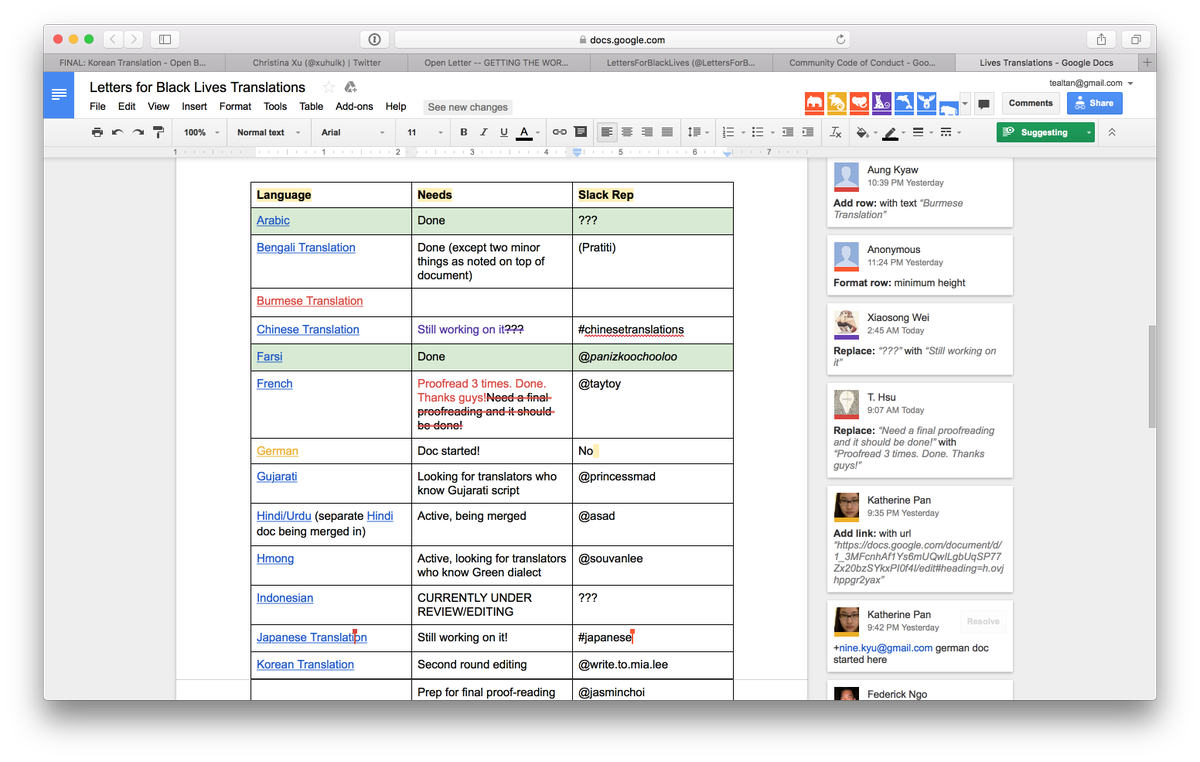Click the print icon in the toolbar
The width and height of the screenshot is (1200, 762).
coord(97,132)
